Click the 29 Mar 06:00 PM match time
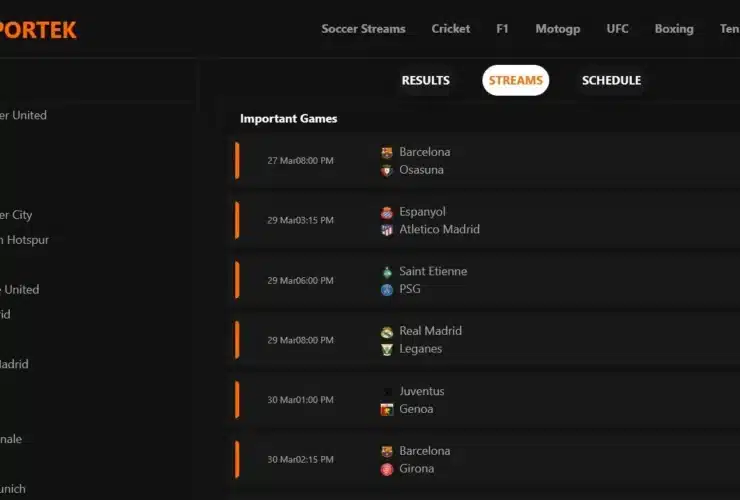This screenshot has width=740, height=500. click(x=300, y=280)
